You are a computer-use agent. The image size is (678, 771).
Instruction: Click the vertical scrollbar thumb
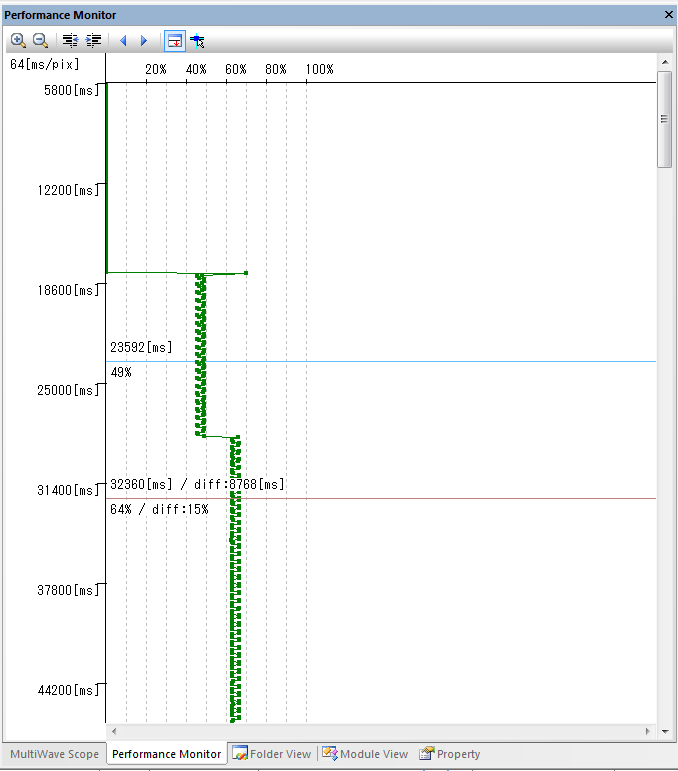[x=666, y=118]
